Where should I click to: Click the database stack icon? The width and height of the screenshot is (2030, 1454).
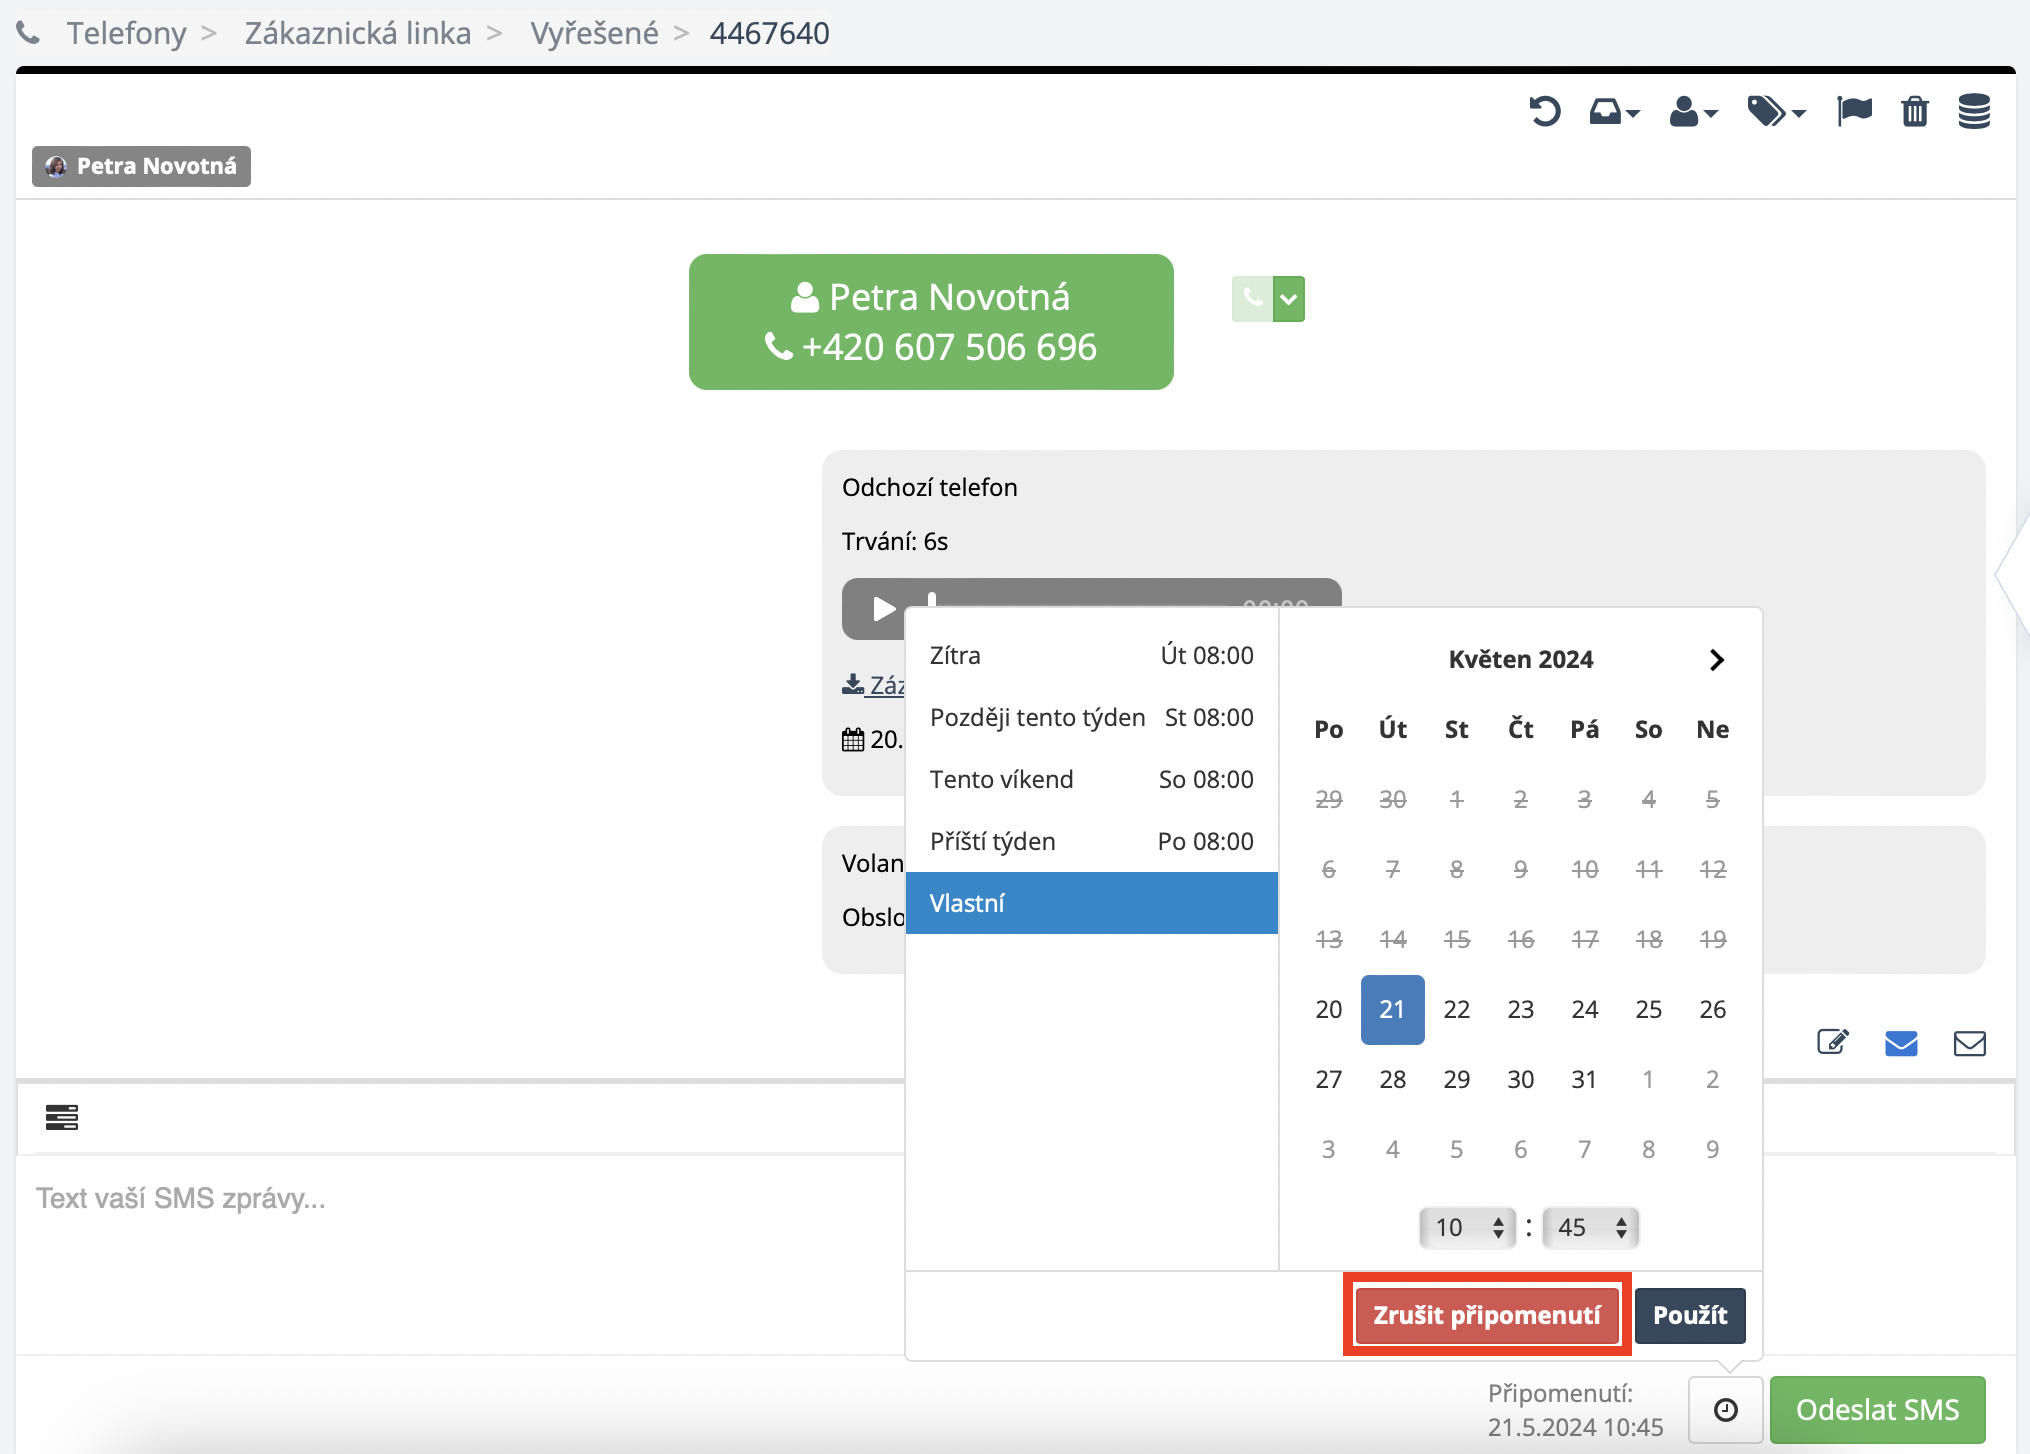[x=1974, y=111]
